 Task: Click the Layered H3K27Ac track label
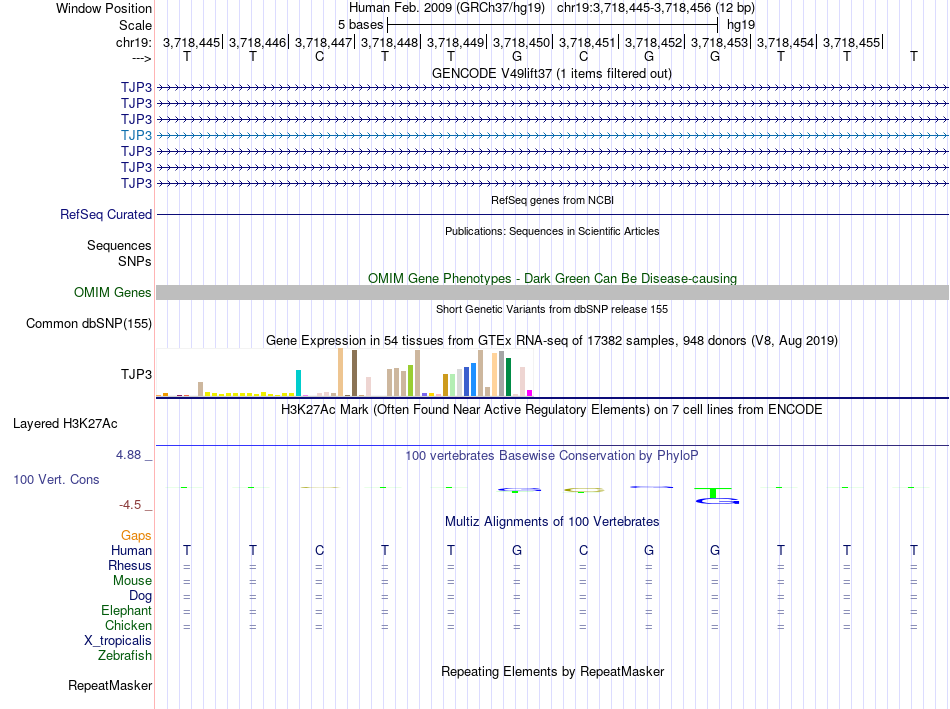(x=65, y=424)
